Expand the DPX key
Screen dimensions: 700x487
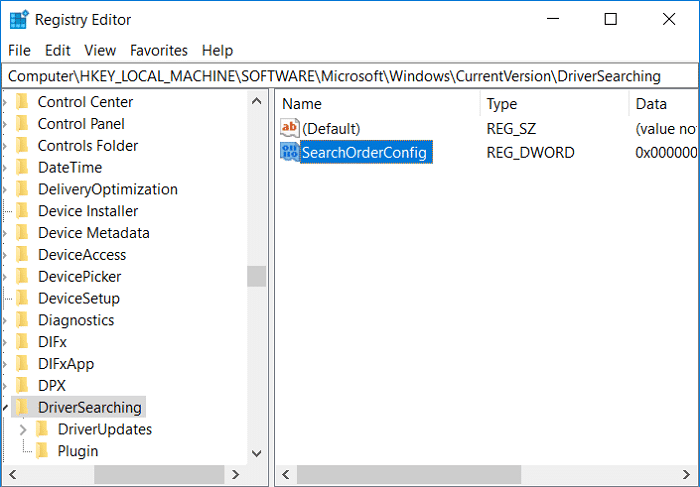4,386
